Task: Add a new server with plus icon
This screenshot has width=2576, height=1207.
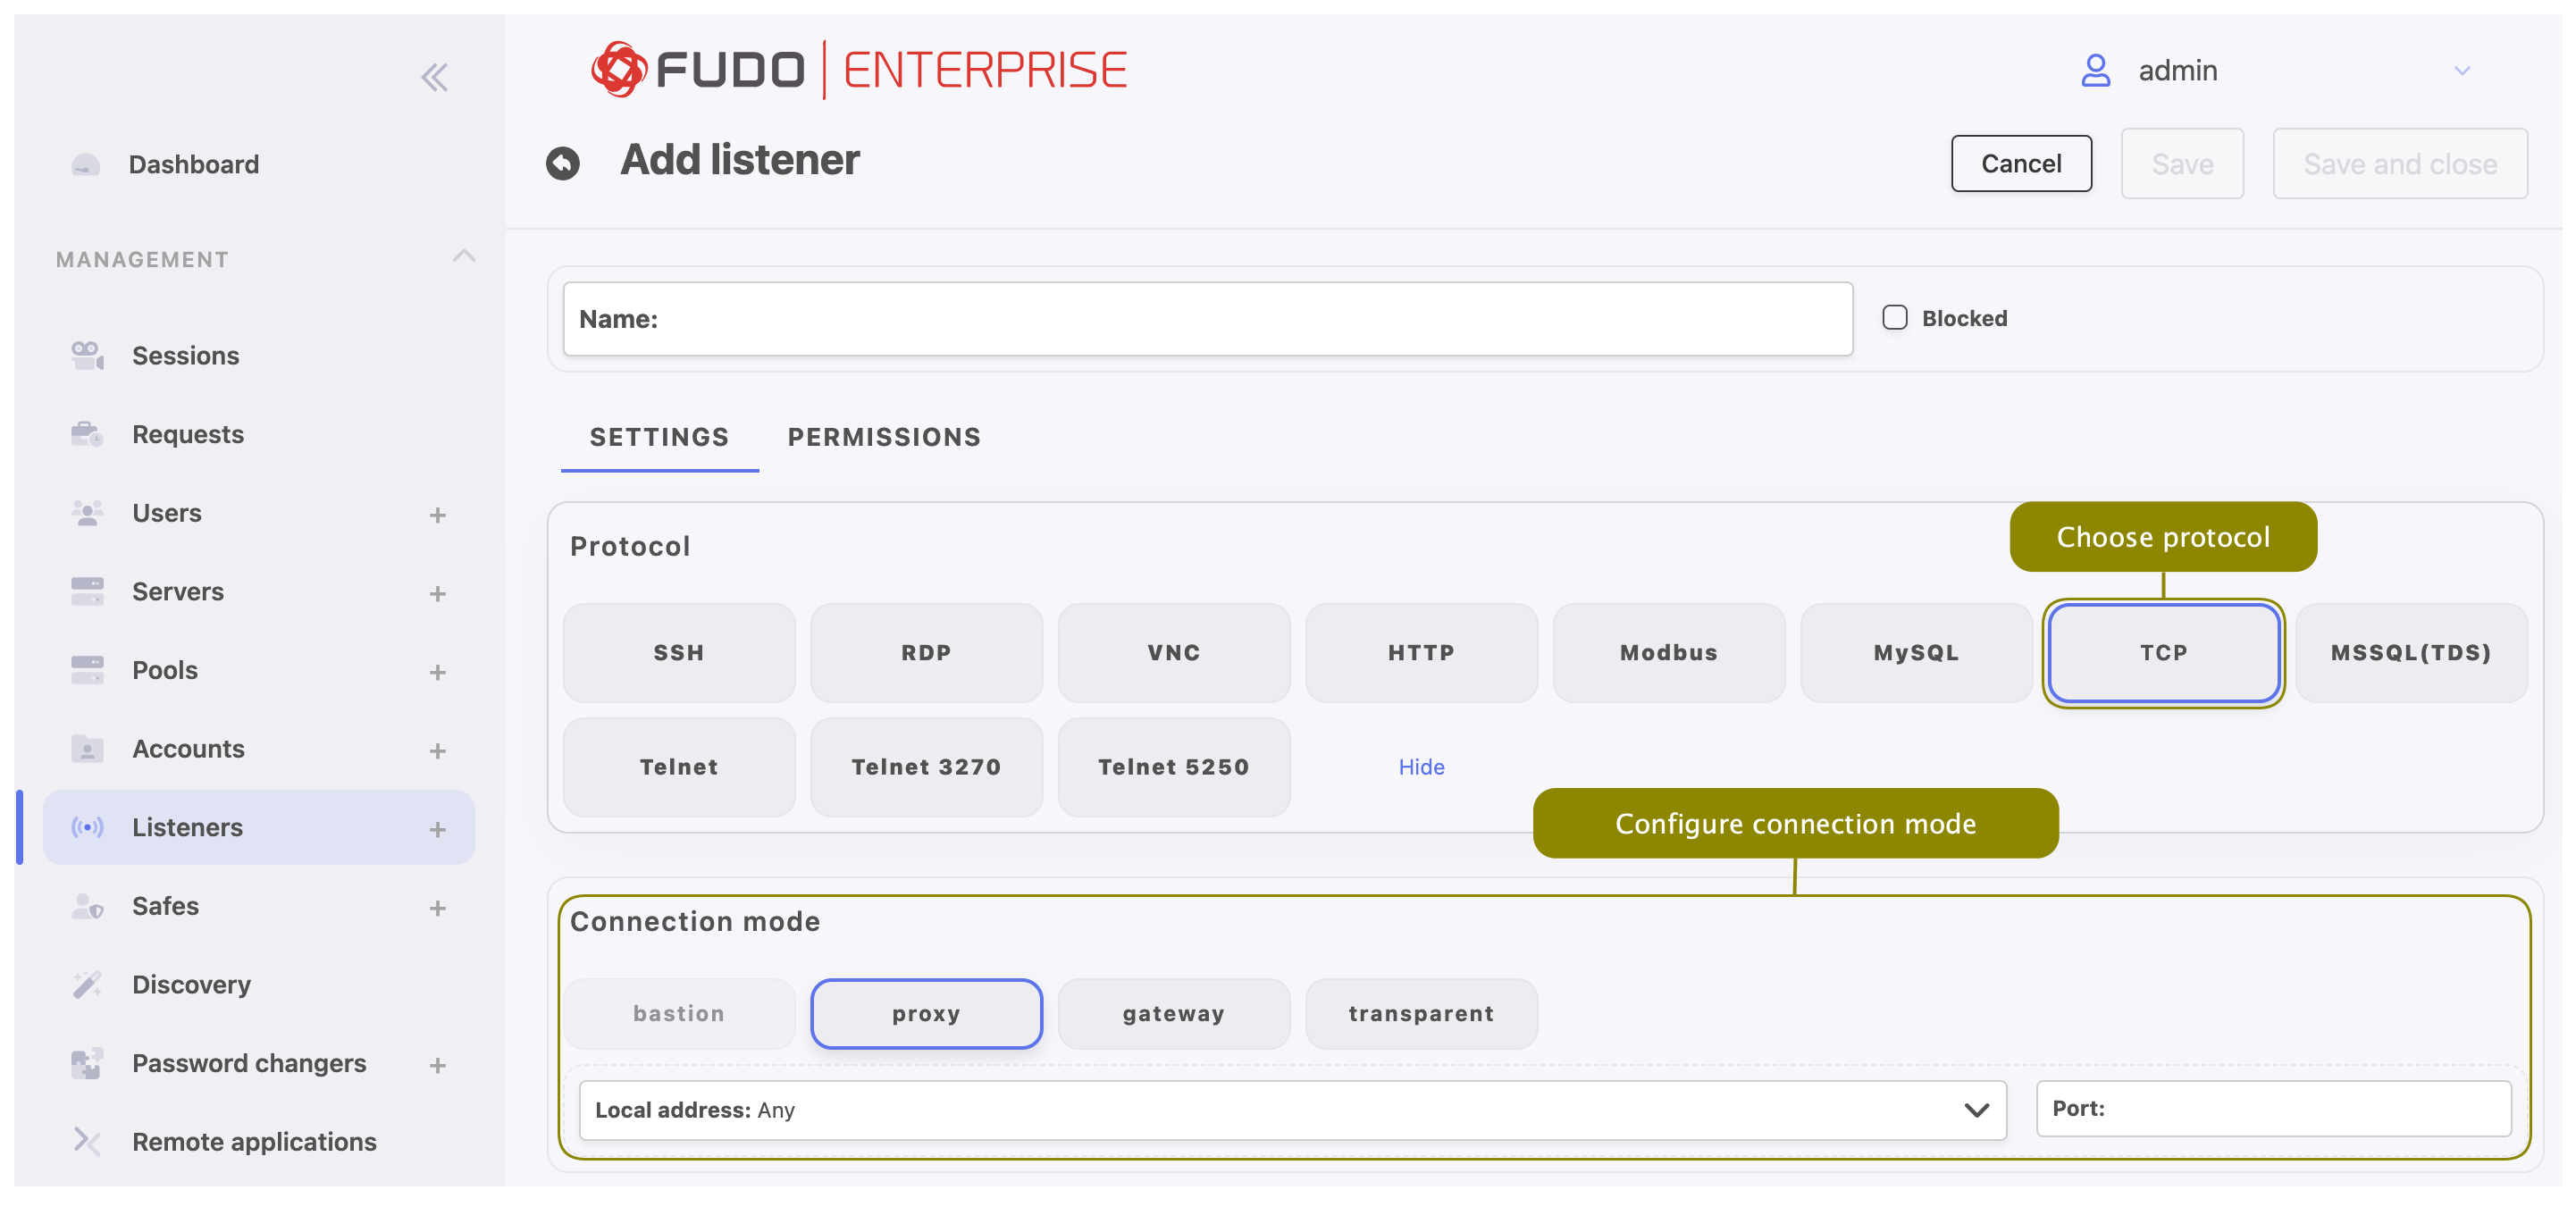Action: click(x=437, y=594)
